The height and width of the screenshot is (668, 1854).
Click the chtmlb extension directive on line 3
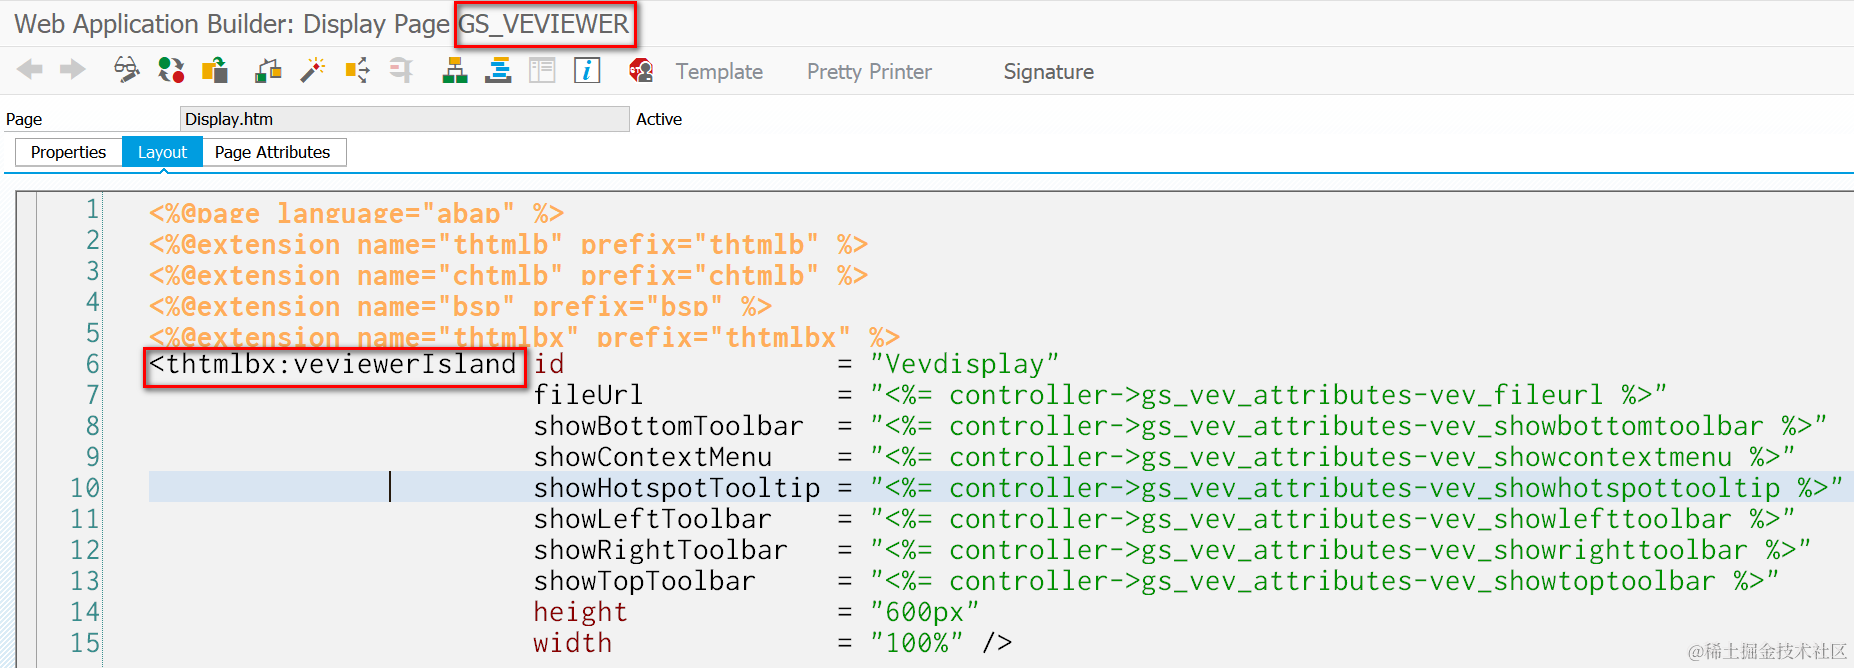click(x=508, y=275)
